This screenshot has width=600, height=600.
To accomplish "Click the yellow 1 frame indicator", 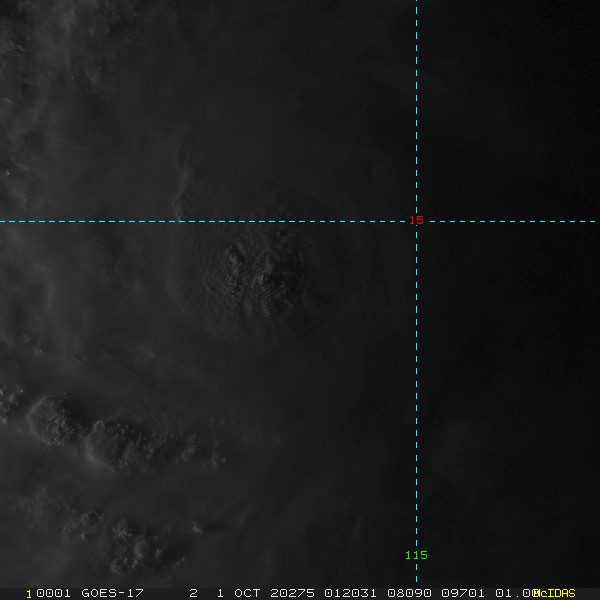I will 29,594.
